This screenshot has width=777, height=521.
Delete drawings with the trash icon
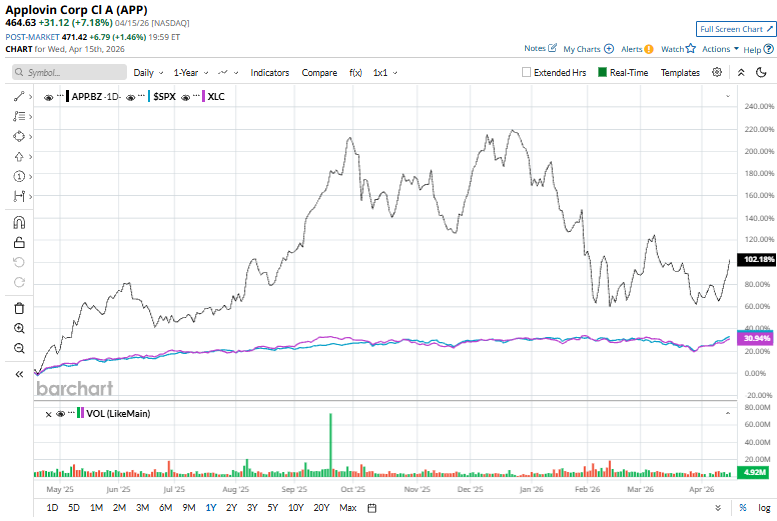[x=19, y=308]
